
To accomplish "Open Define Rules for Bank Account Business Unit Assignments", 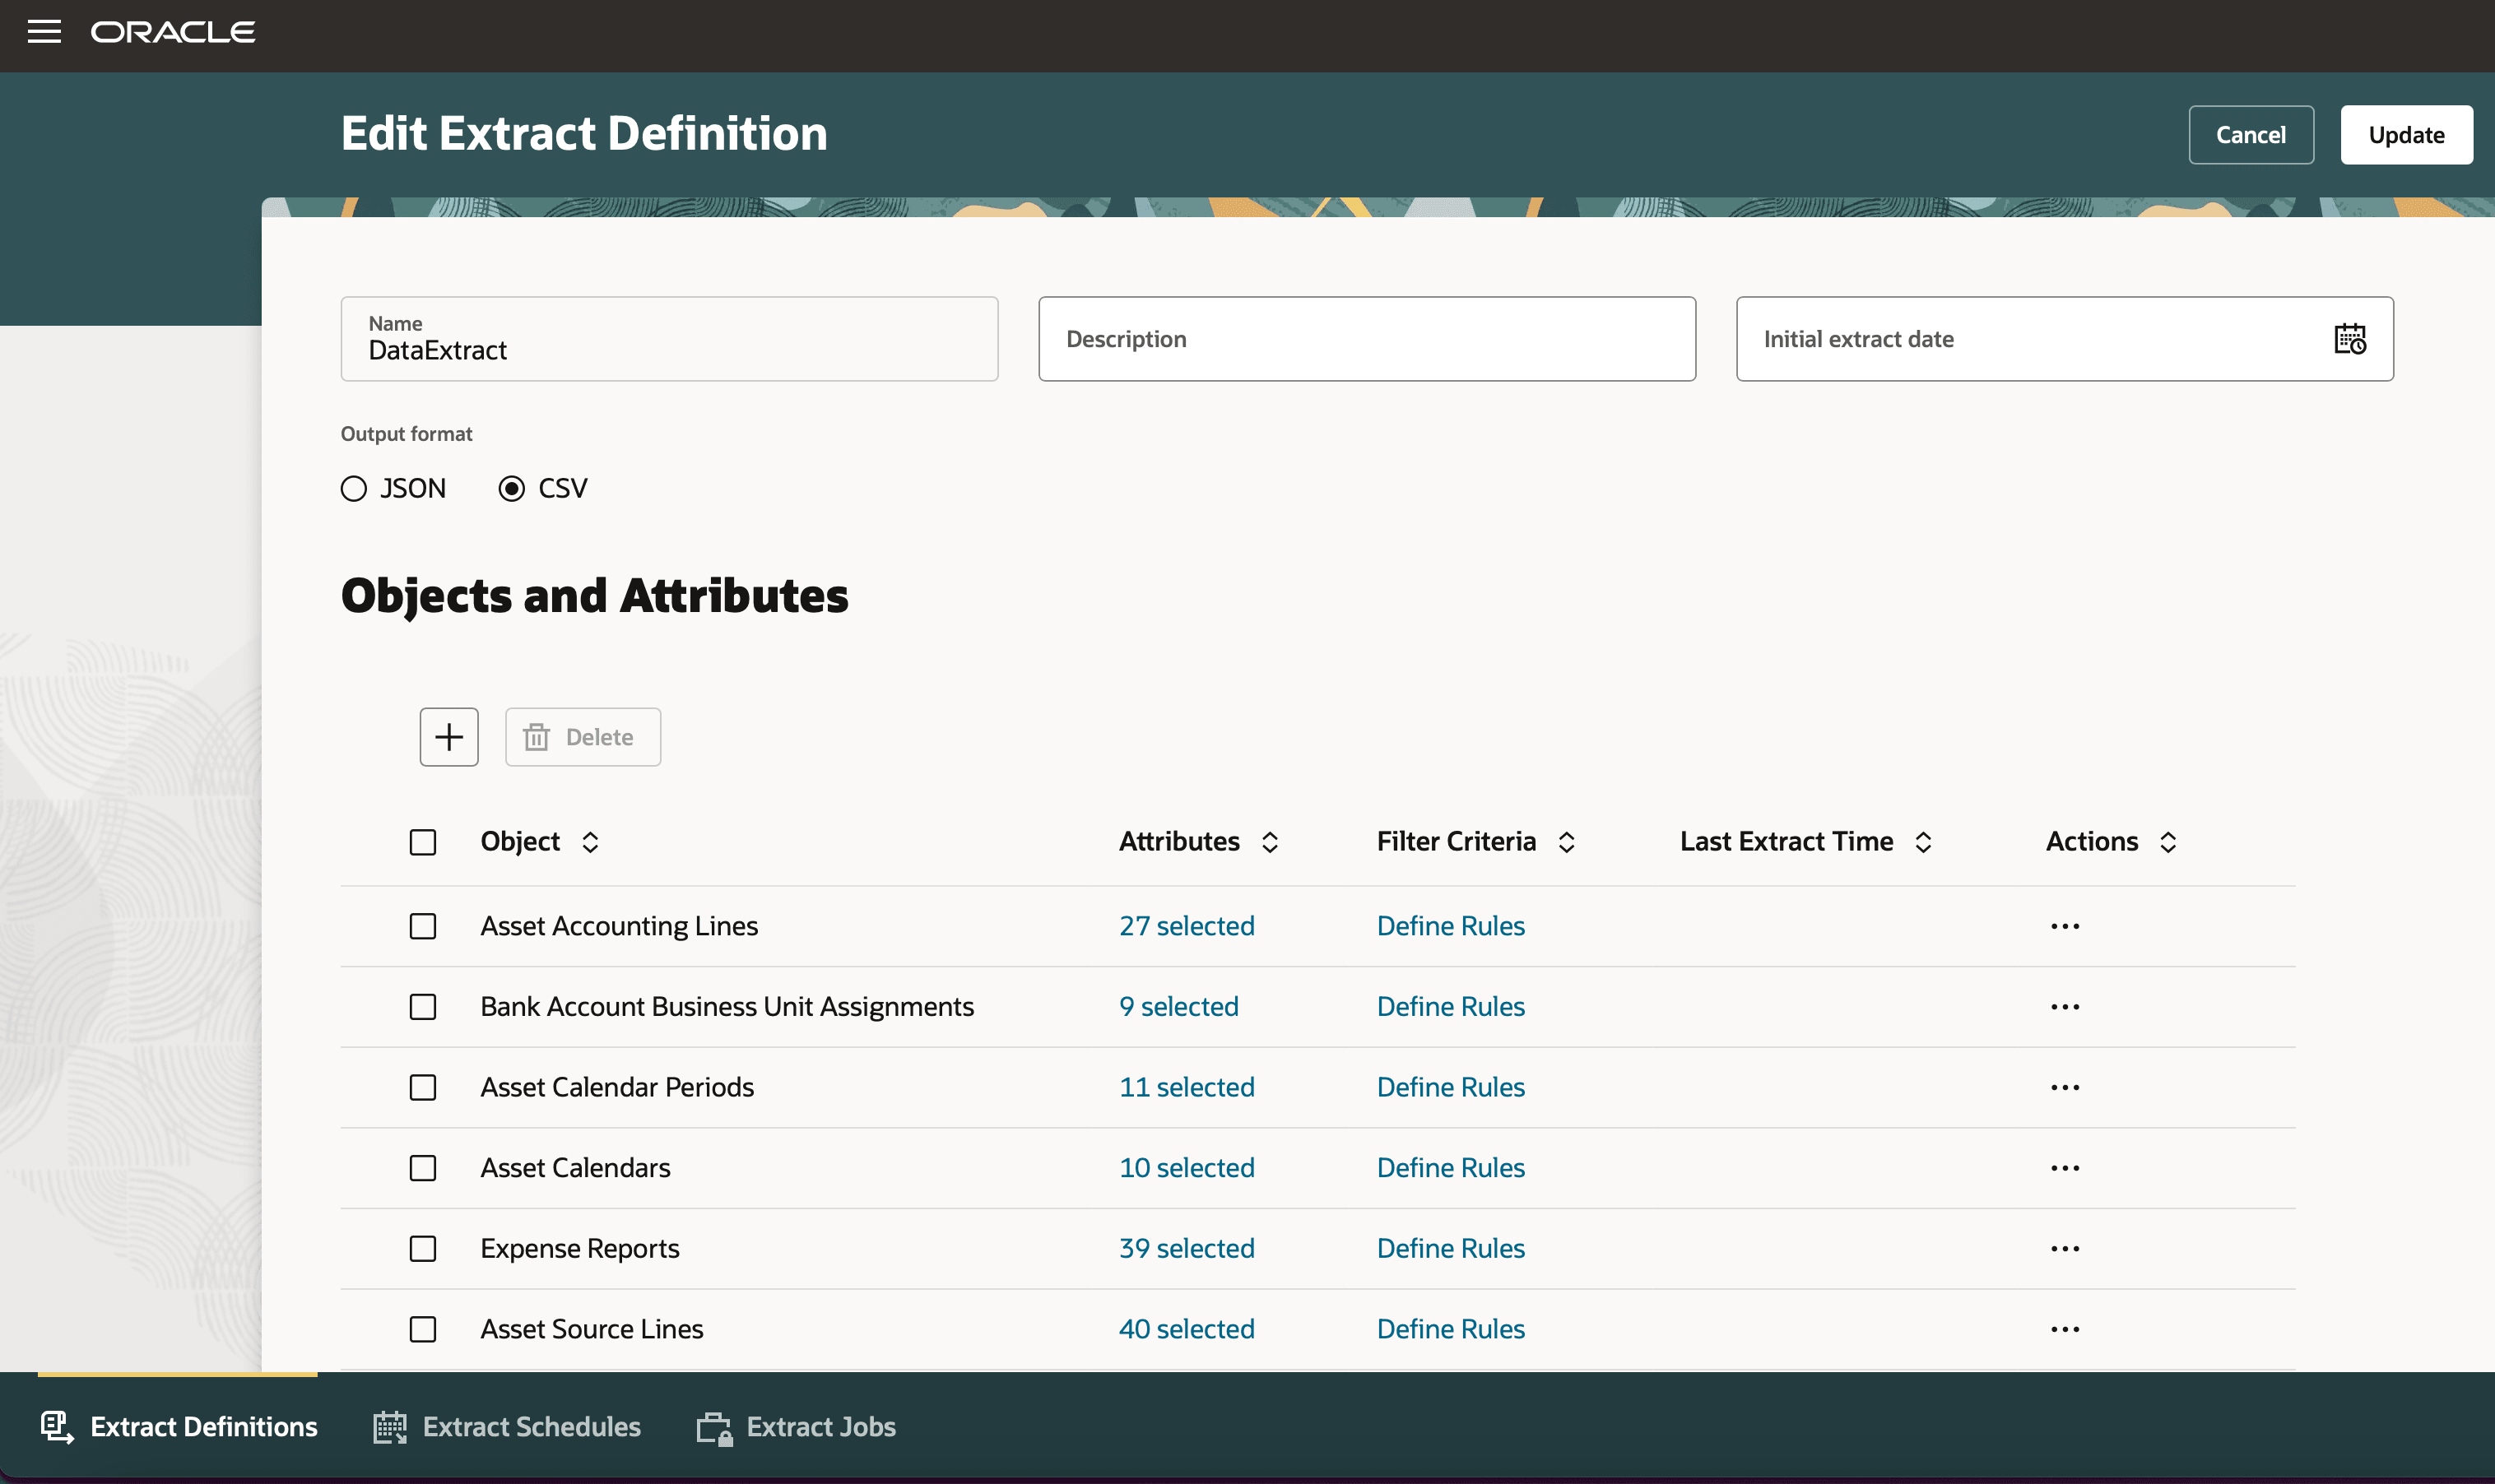I will 1450,1006.
